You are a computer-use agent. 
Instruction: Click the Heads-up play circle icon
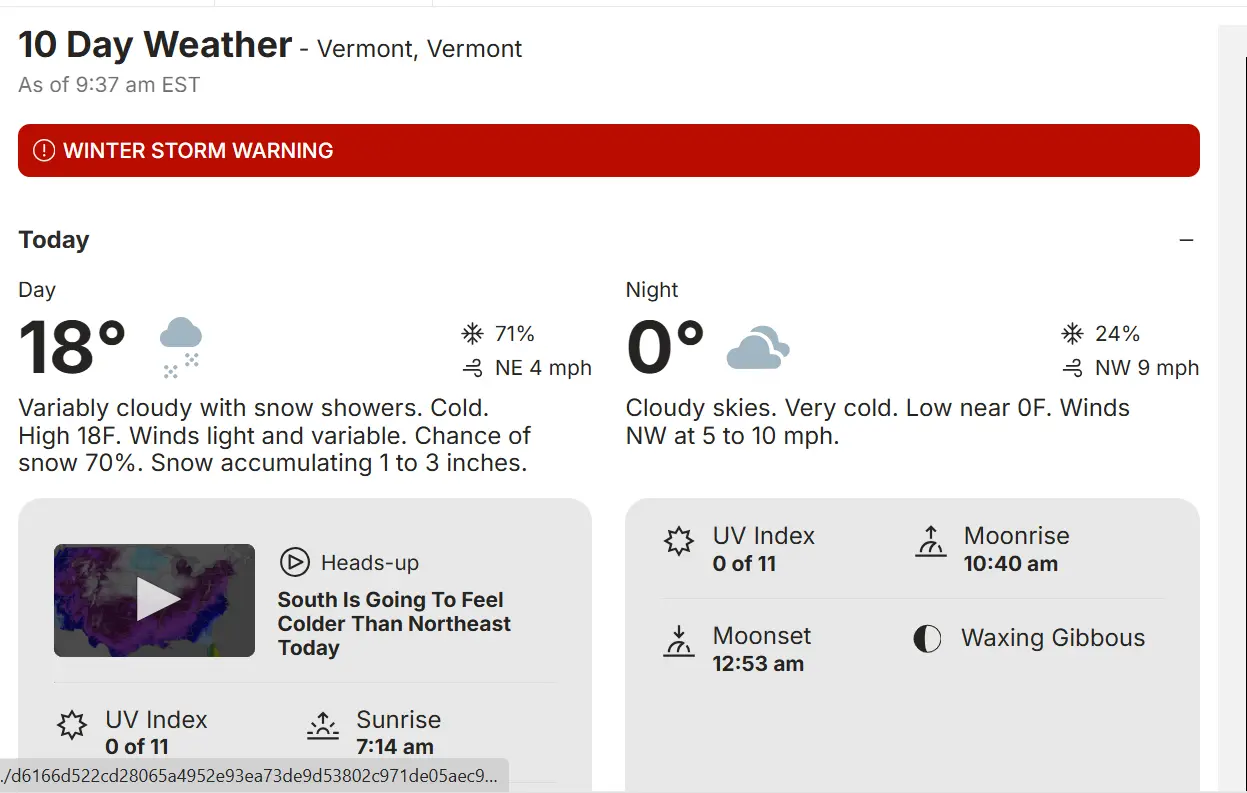pyautogui.click(x=294, y=563)
